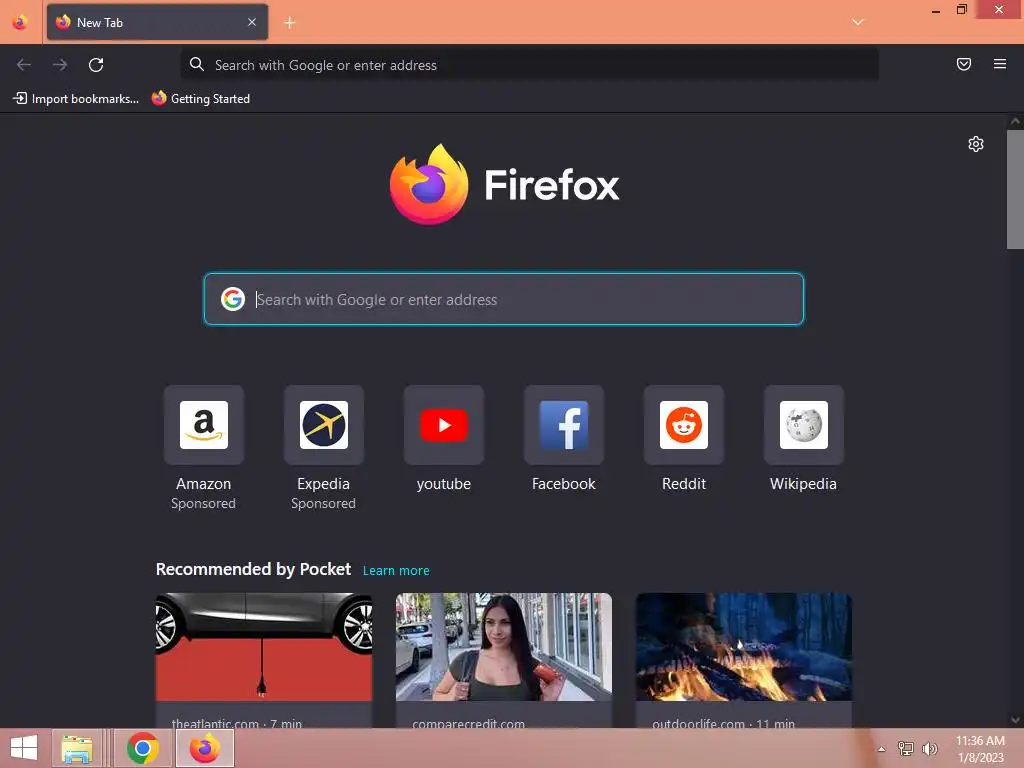This screenshot has height=768, width=1024.
Task: Show hidden system tray icons arrow
Action: coord(882,749)
